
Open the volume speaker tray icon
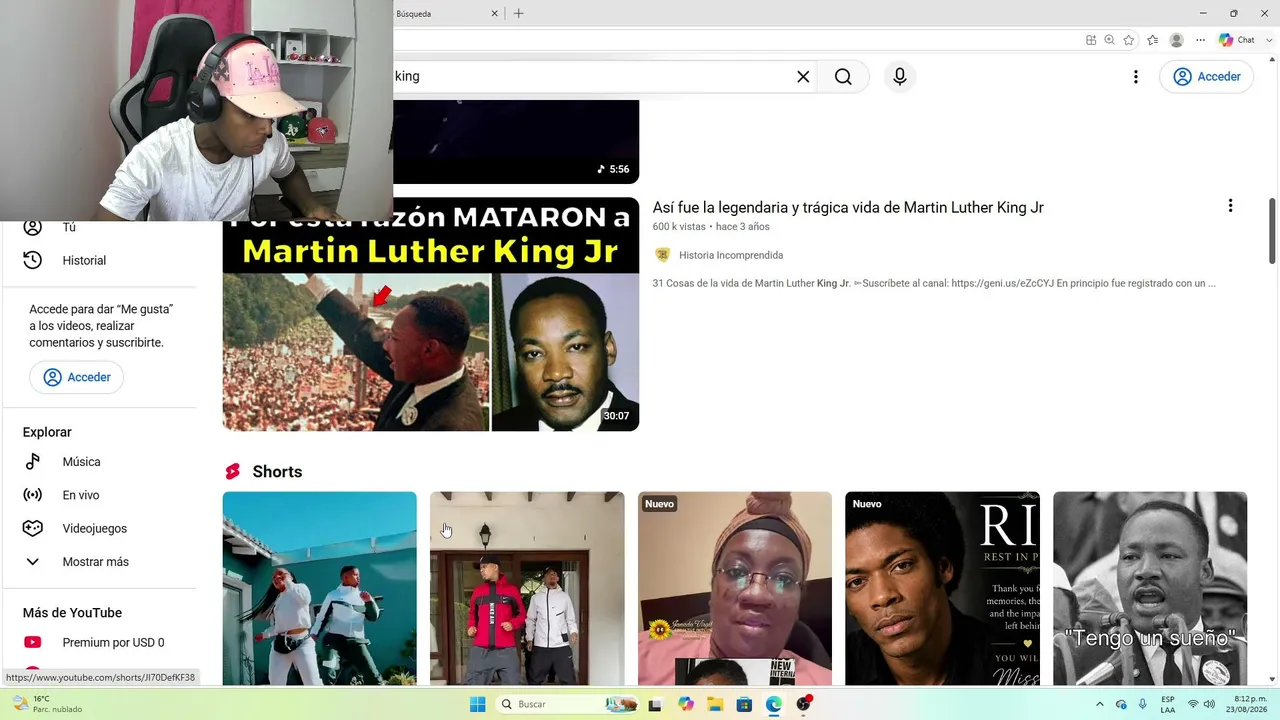coord(1209,704)
